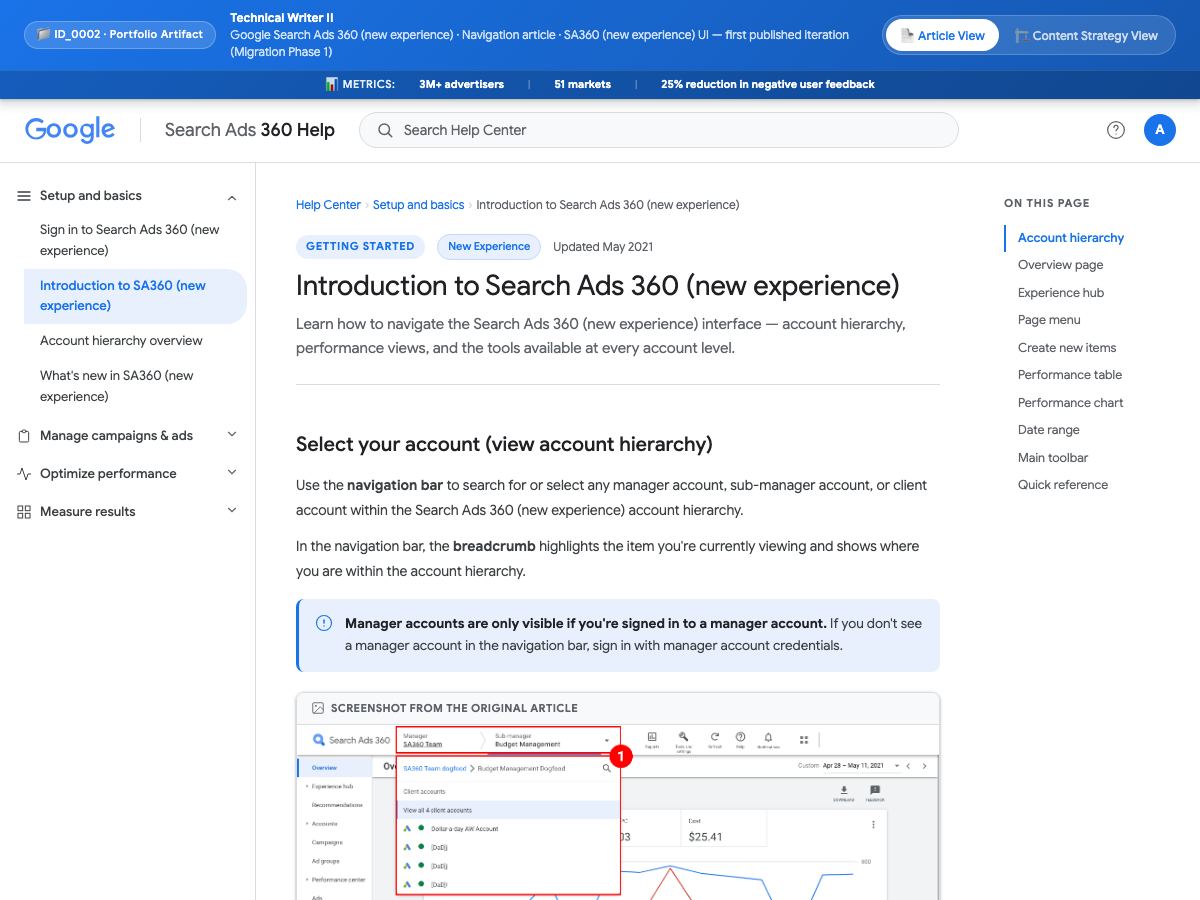Click the document icon on Article View
This screenshot has height=900, width=1200.
908,35
